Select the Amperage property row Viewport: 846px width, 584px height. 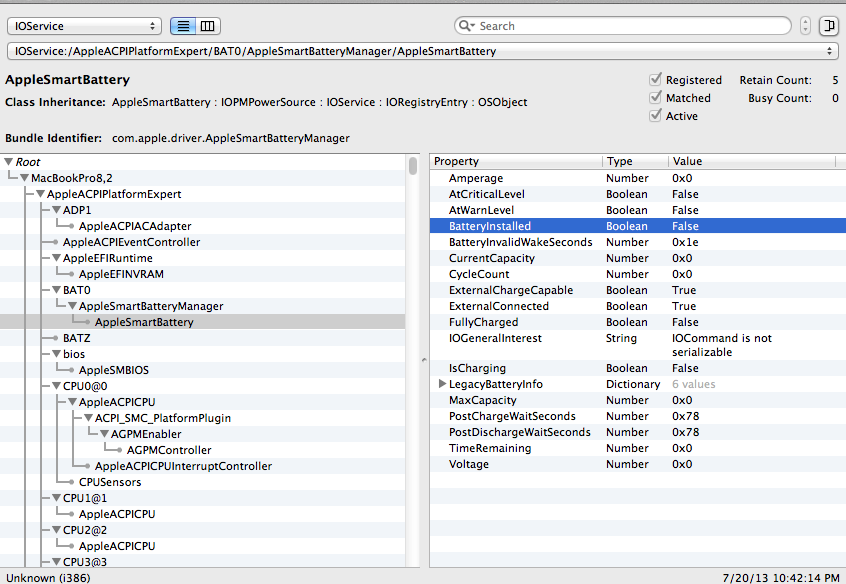coord(638,178)
